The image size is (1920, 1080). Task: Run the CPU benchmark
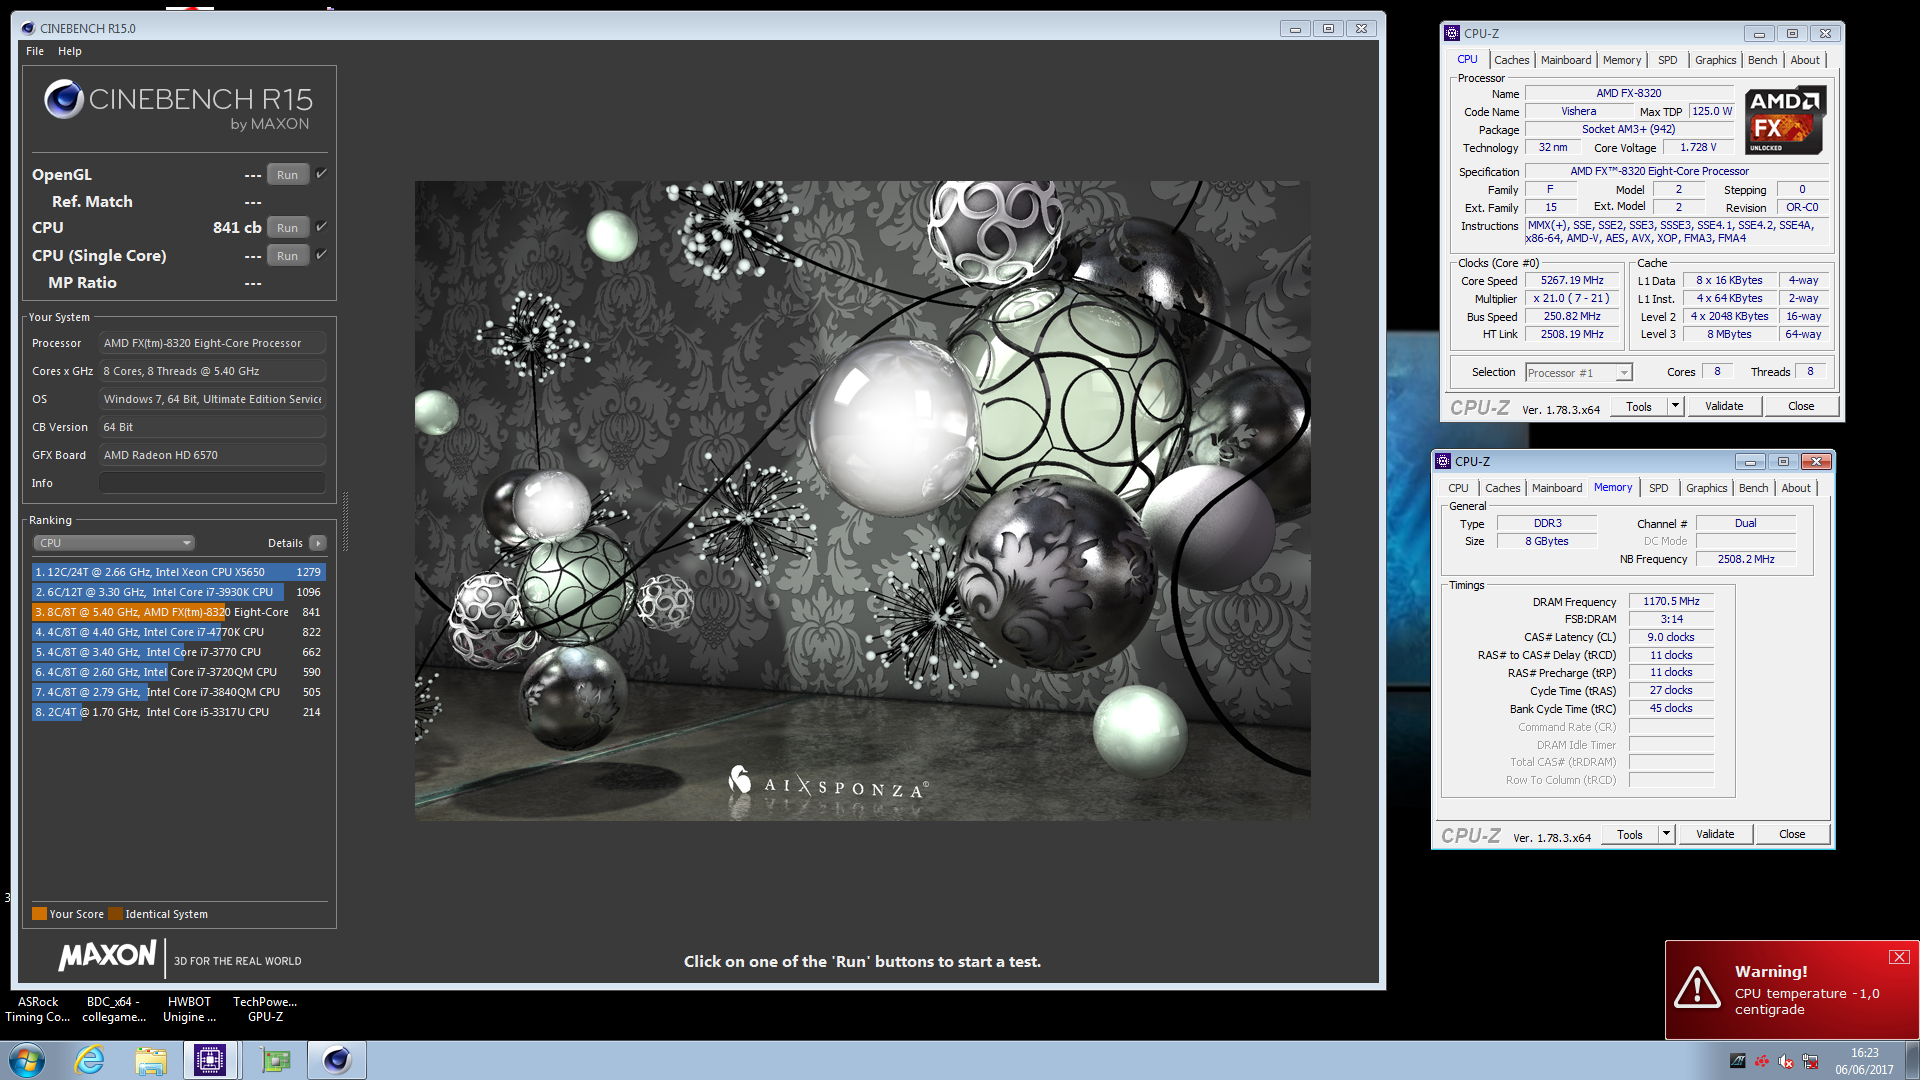288,228
